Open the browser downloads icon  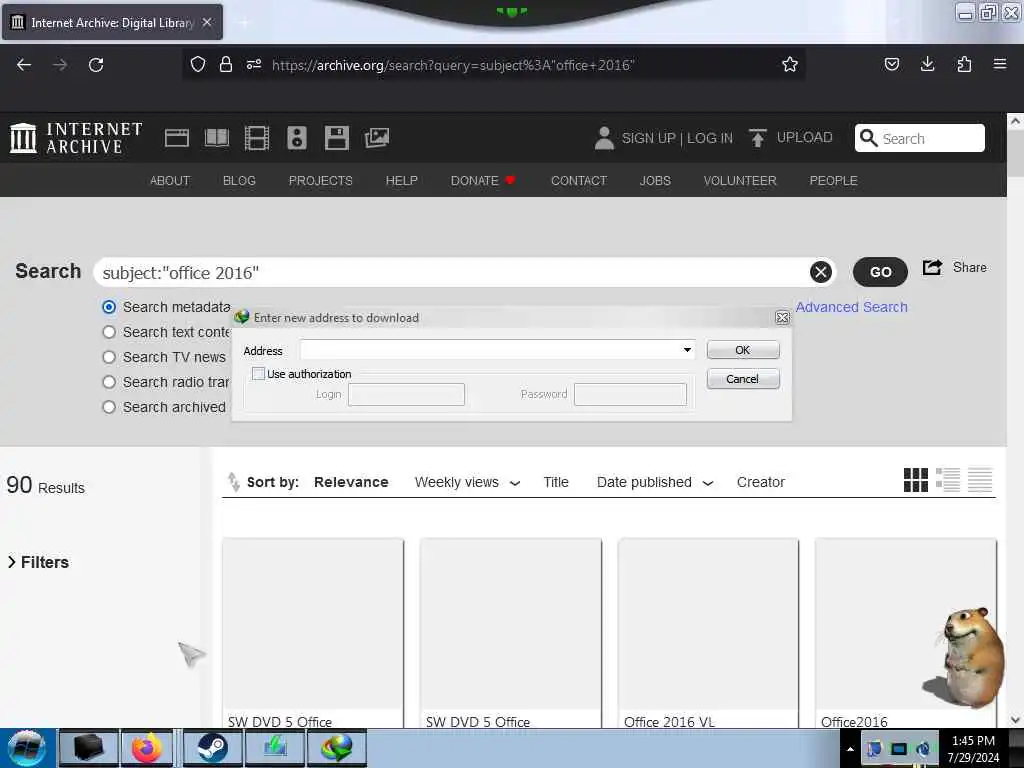click(x=927, y=64)
